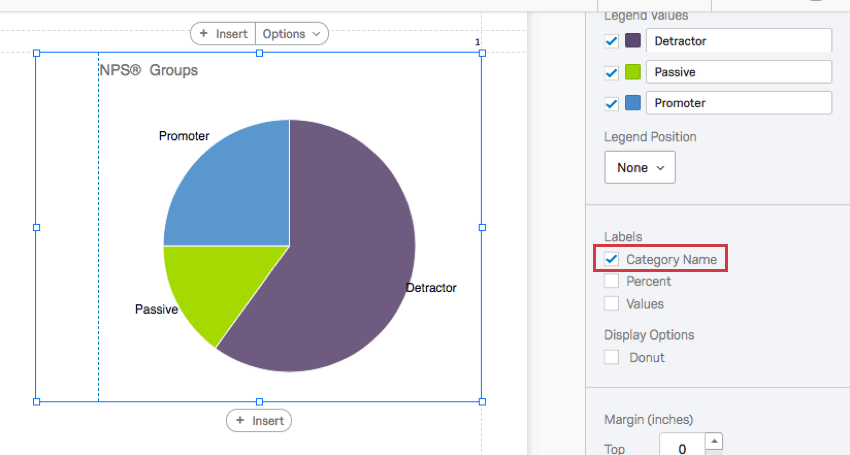Enable the Values labels checkbox
This screenshot has height=455, width=850.
(x=611, y=303)
